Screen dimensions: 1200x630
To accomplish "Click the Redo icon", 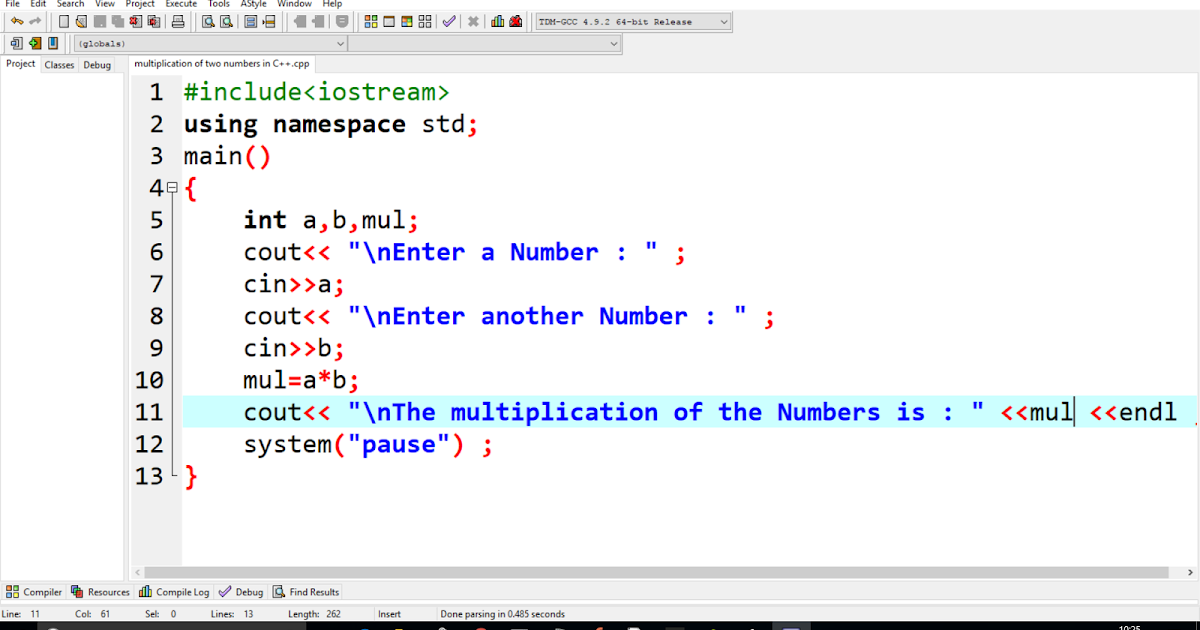I will [x=35, y=21].
